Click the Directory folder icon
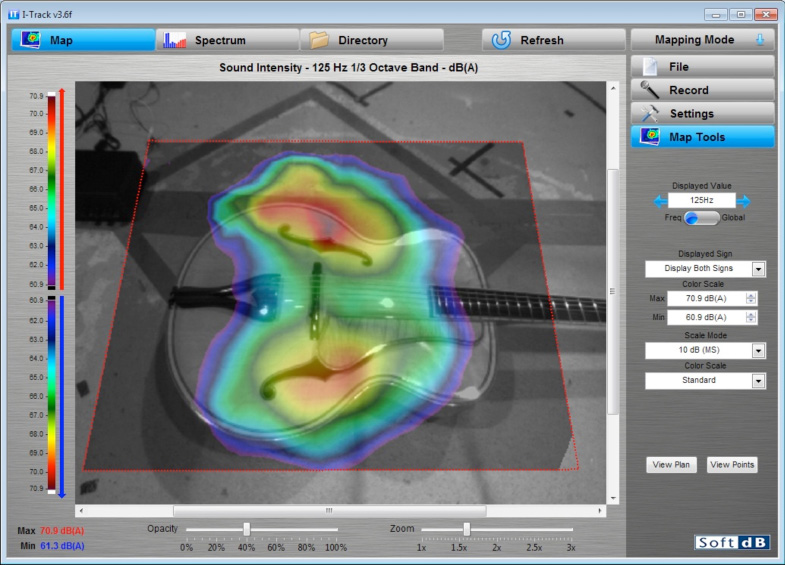Screen dimensions: 785x565 coord(320,40)
